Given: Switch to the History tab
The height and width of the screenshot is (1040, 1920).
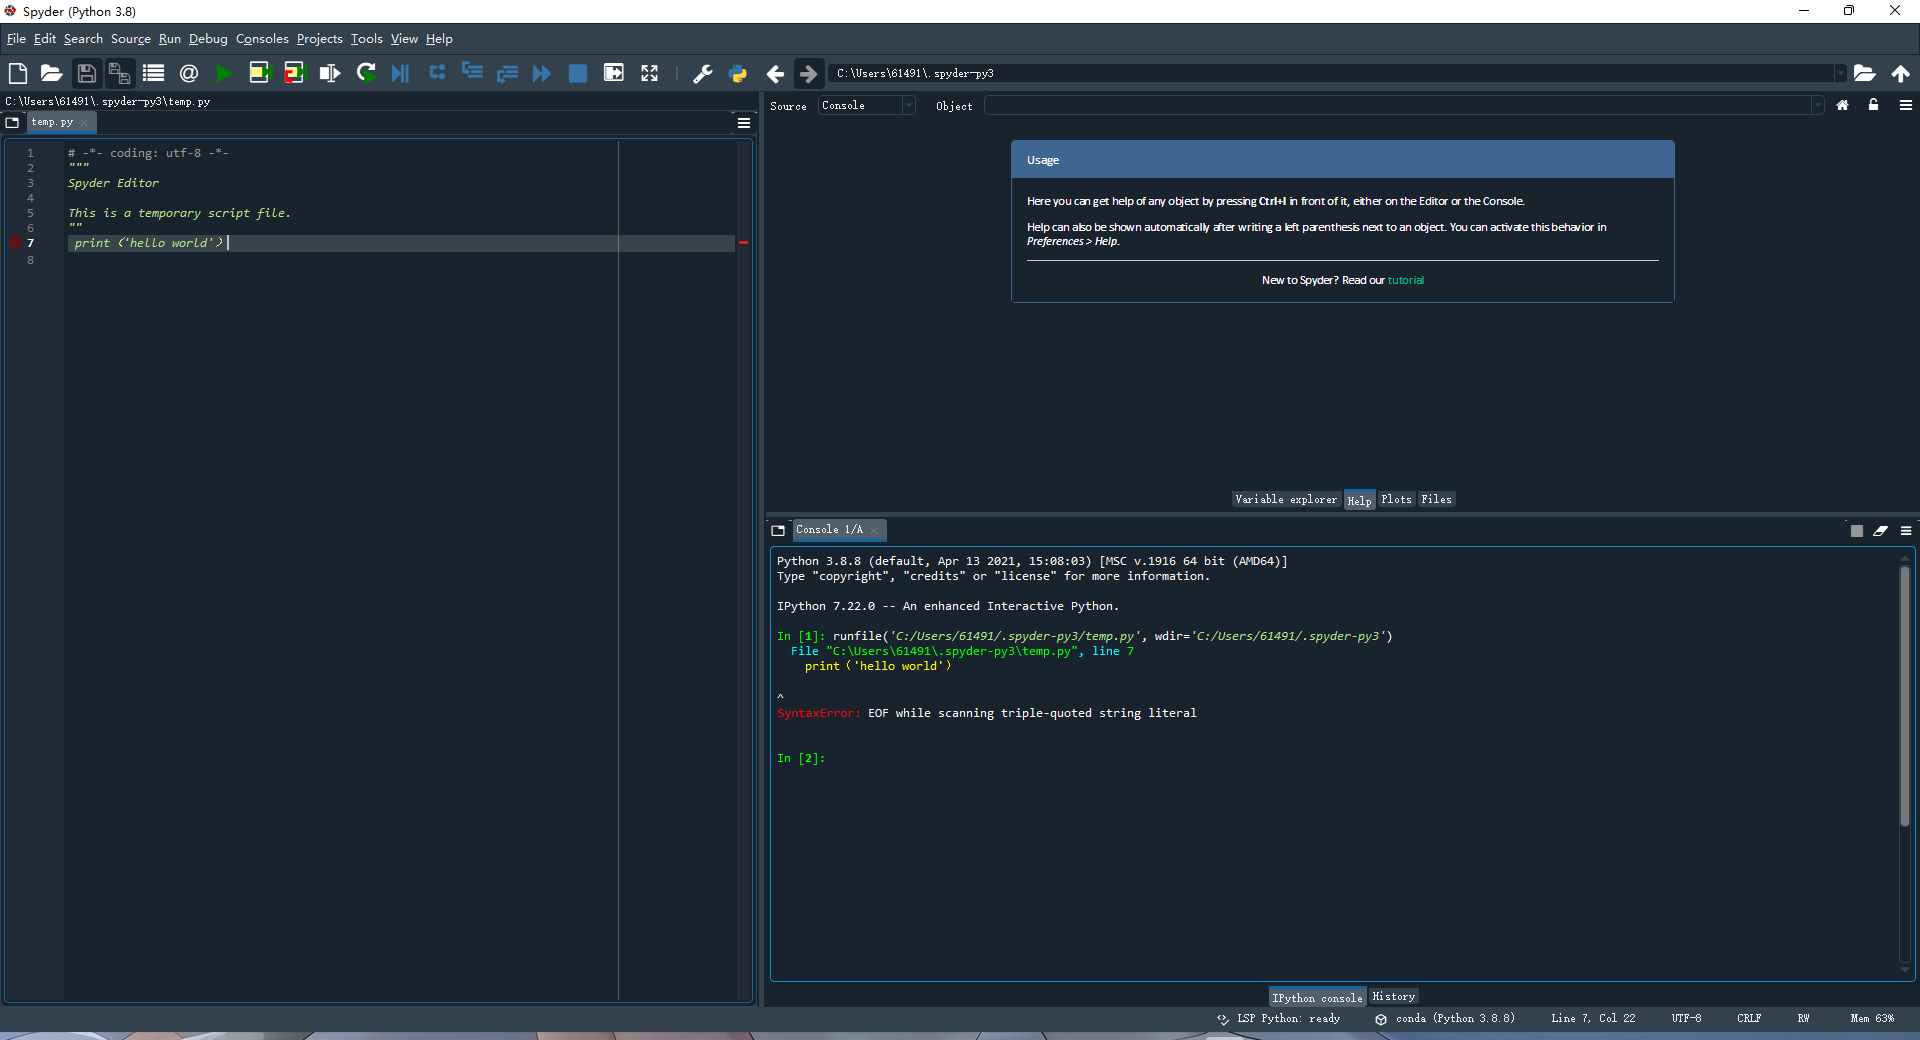Looking at the screenshot, I should tap(1393, 997).
